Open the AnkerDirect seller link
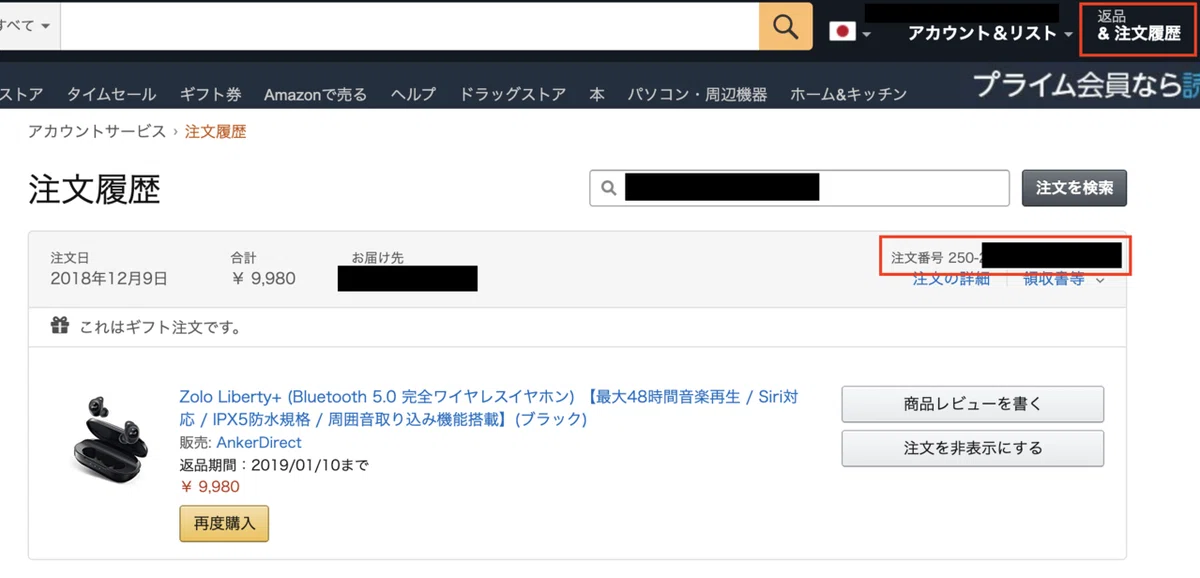 click(258, 442)
